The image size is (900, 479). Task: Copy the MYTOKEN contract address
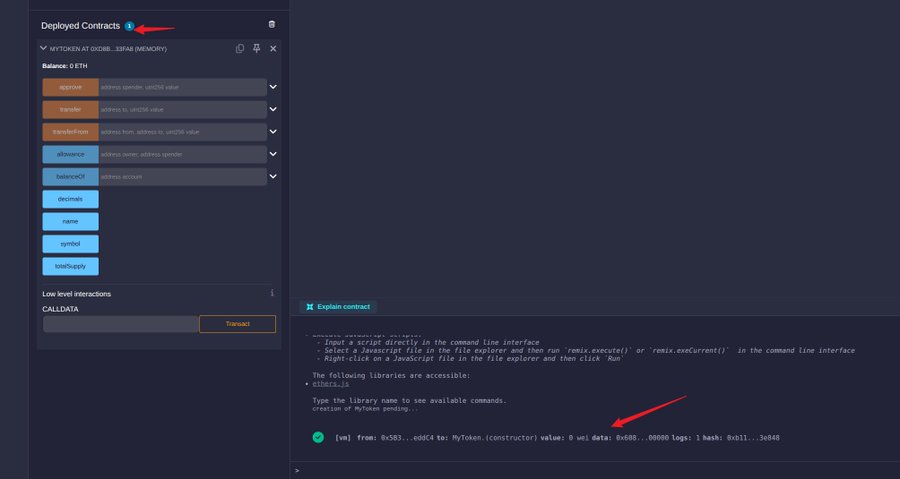(x=240, y=49)
